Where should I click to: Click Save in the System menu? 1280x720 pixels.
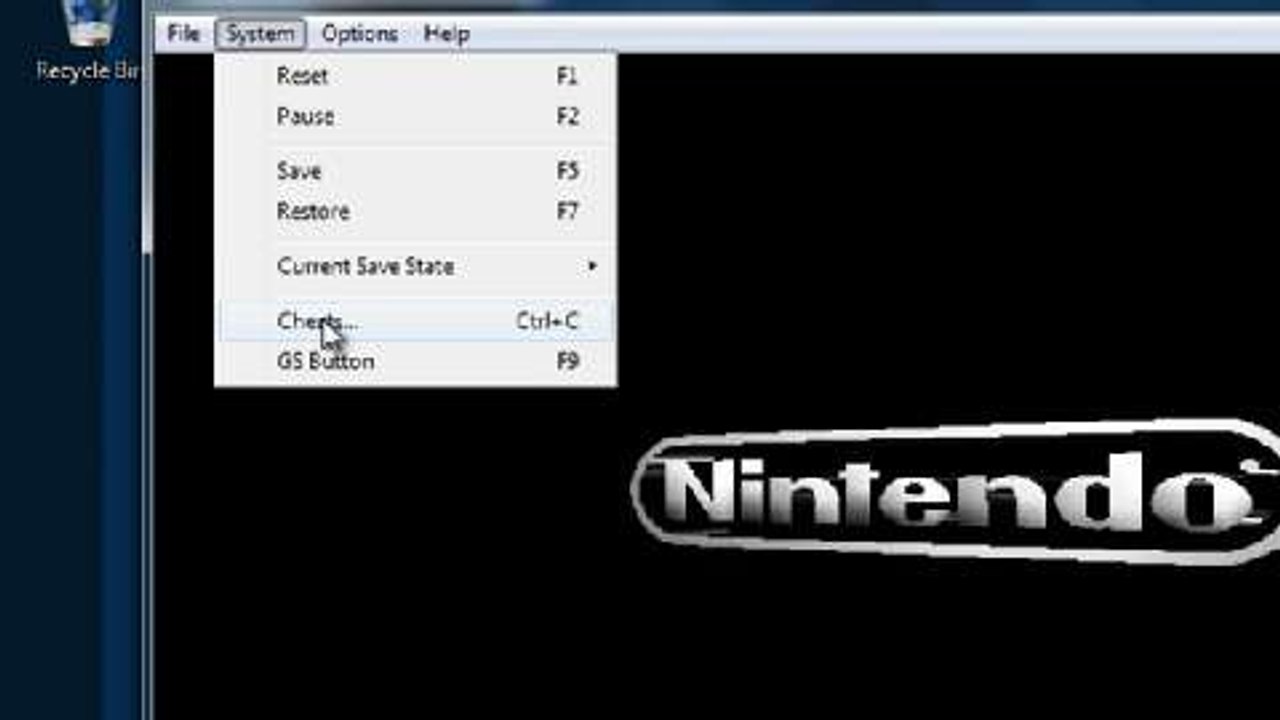[416, 171]
